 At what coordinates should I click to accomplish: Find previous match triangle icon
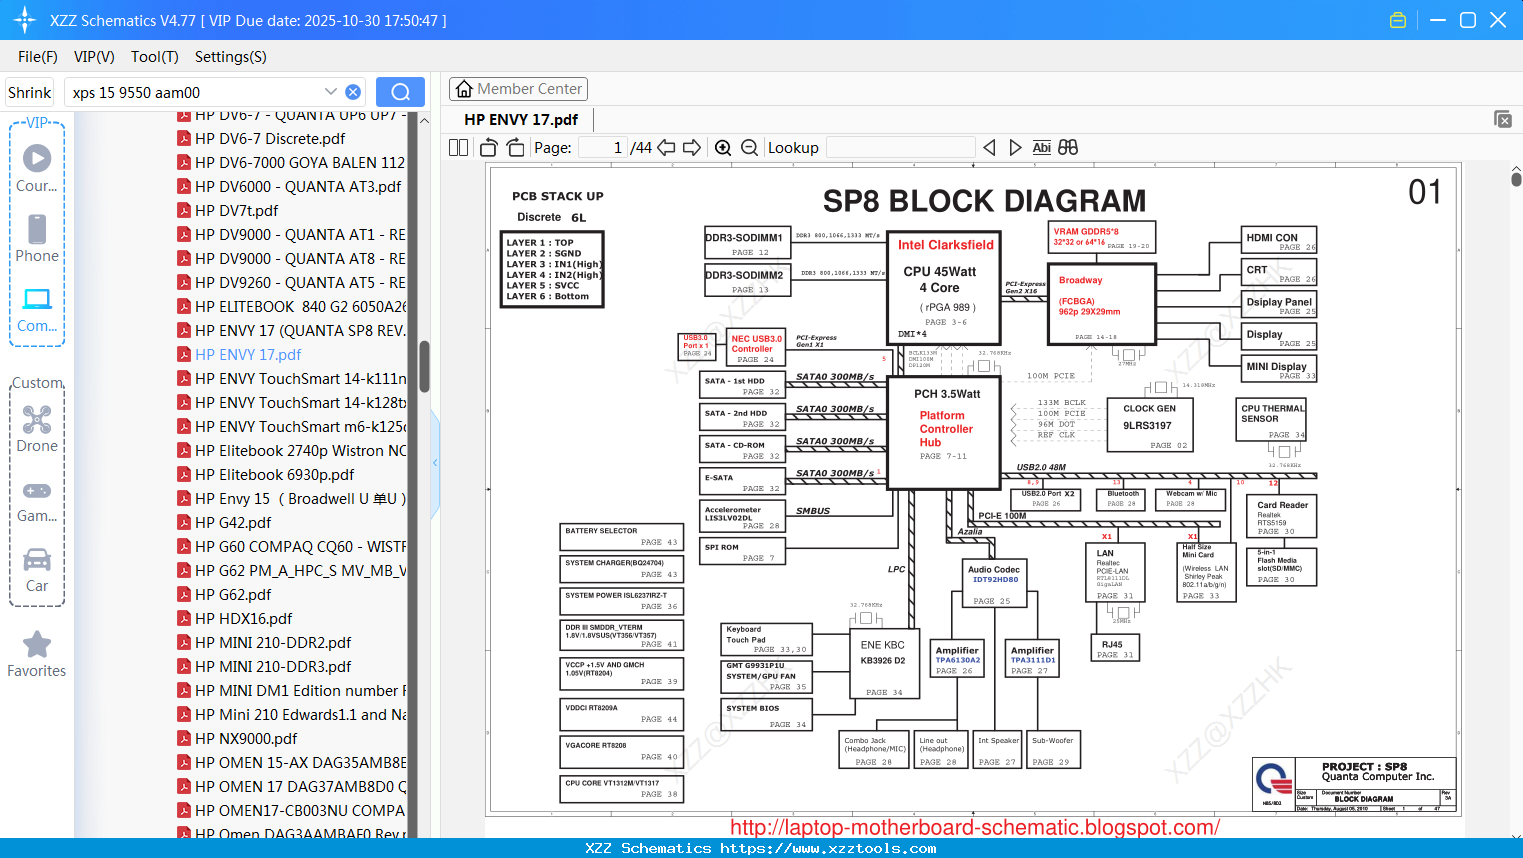coord(989,148)
